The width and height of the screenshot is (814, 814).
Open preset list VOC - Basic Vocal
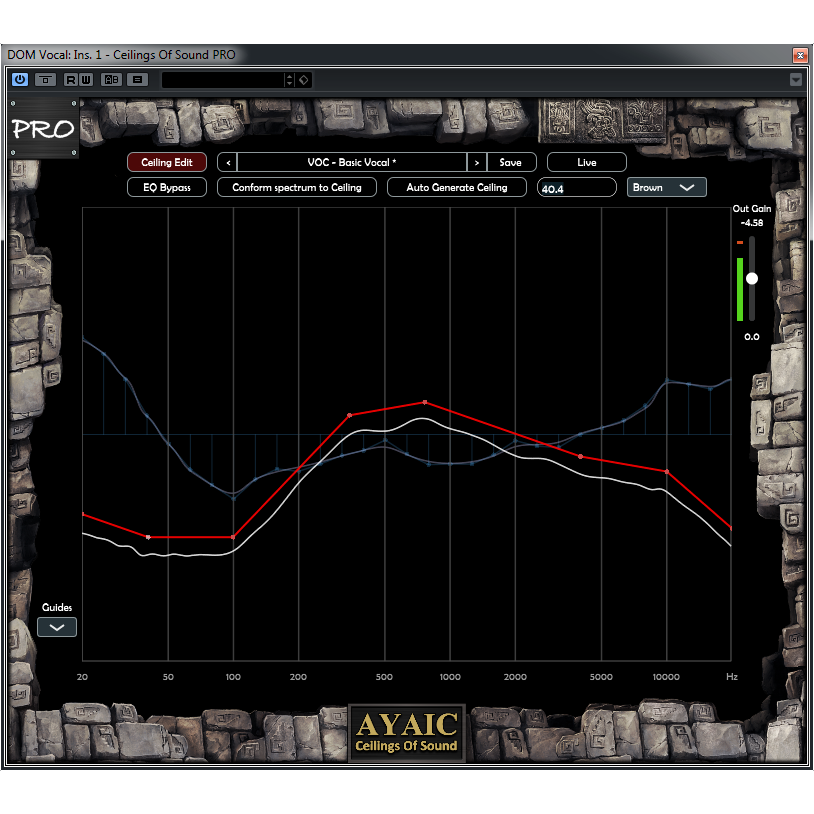click(x=352, y=162)
